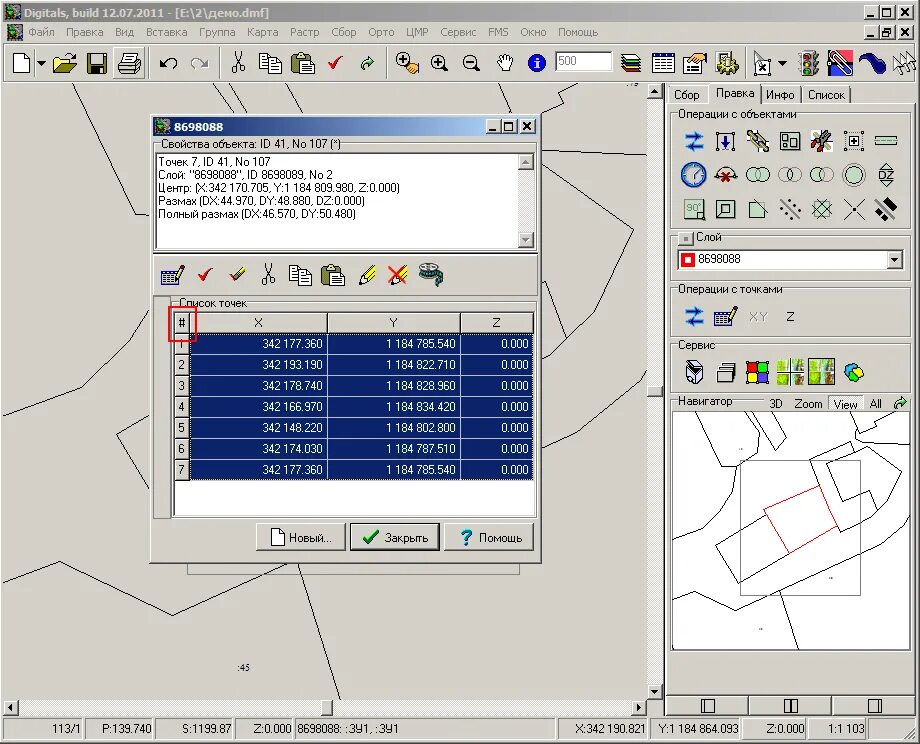Open the layers stack icon
Viewport: 920px width, 744px height.
(631, 63)
